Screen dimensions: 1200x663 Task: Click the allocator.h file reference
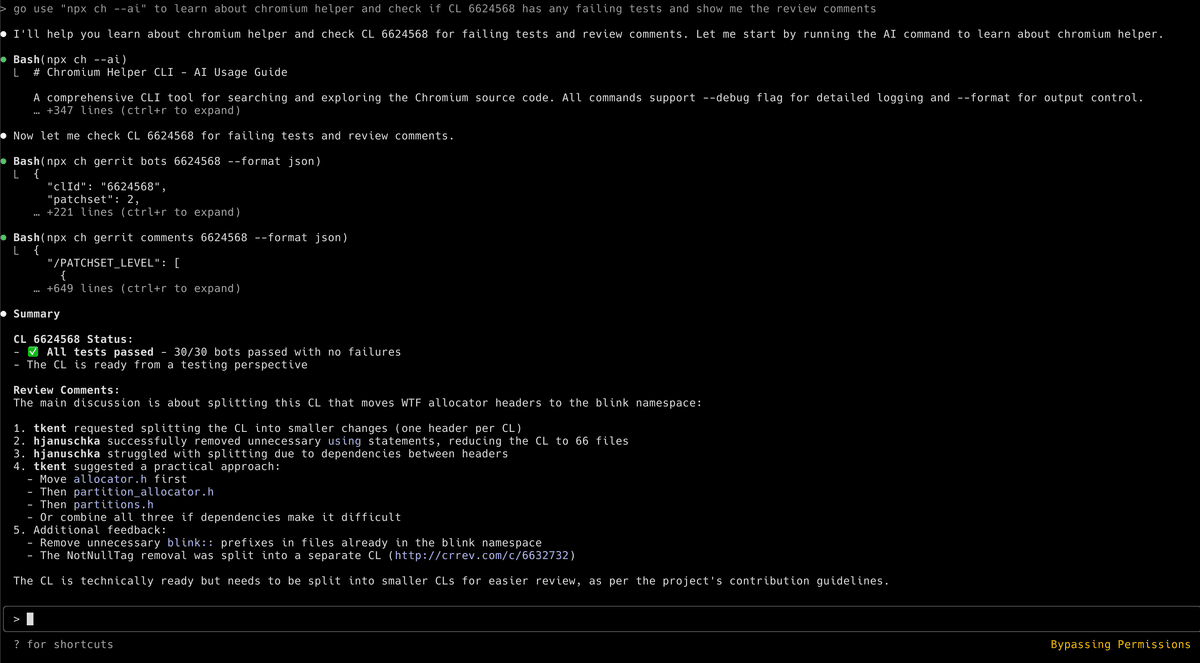pyautogui.click(x=110, y=479)
